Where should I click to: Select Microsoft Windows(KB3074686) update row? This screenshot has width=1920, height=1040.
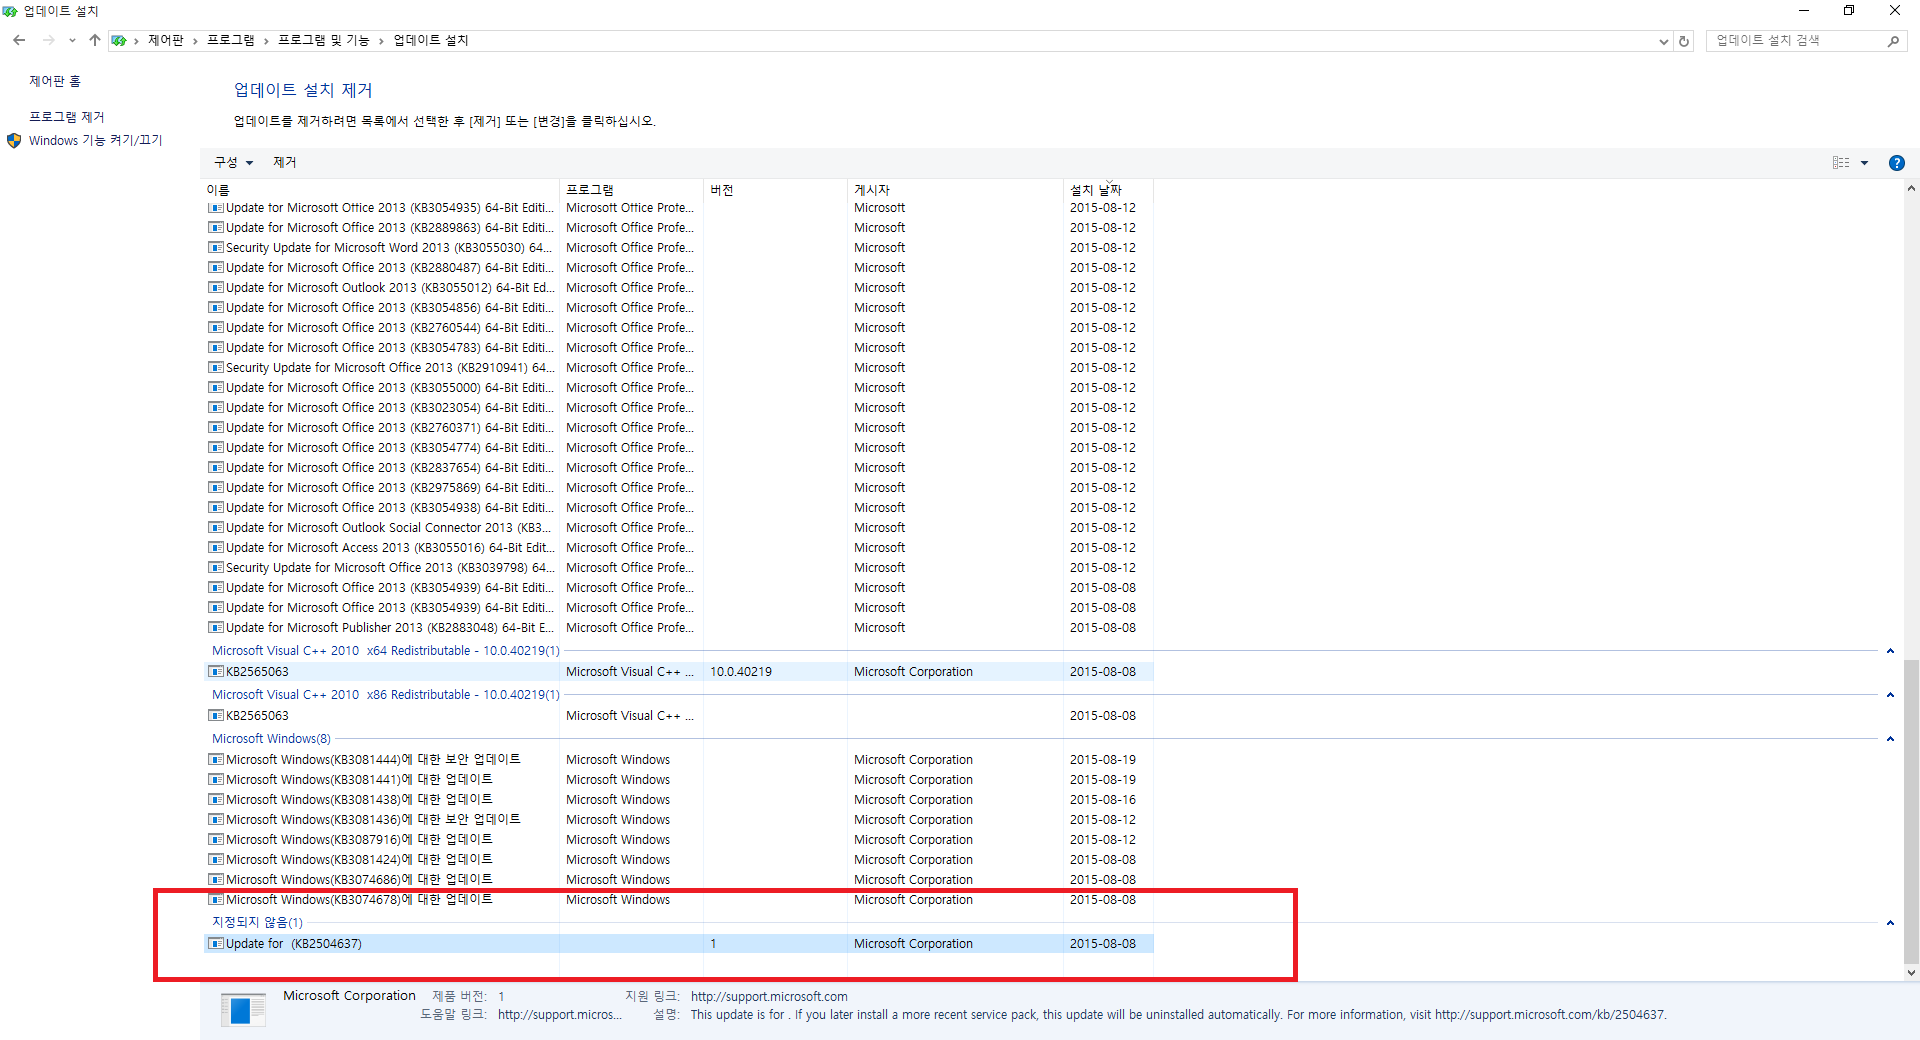coord(678,880)
